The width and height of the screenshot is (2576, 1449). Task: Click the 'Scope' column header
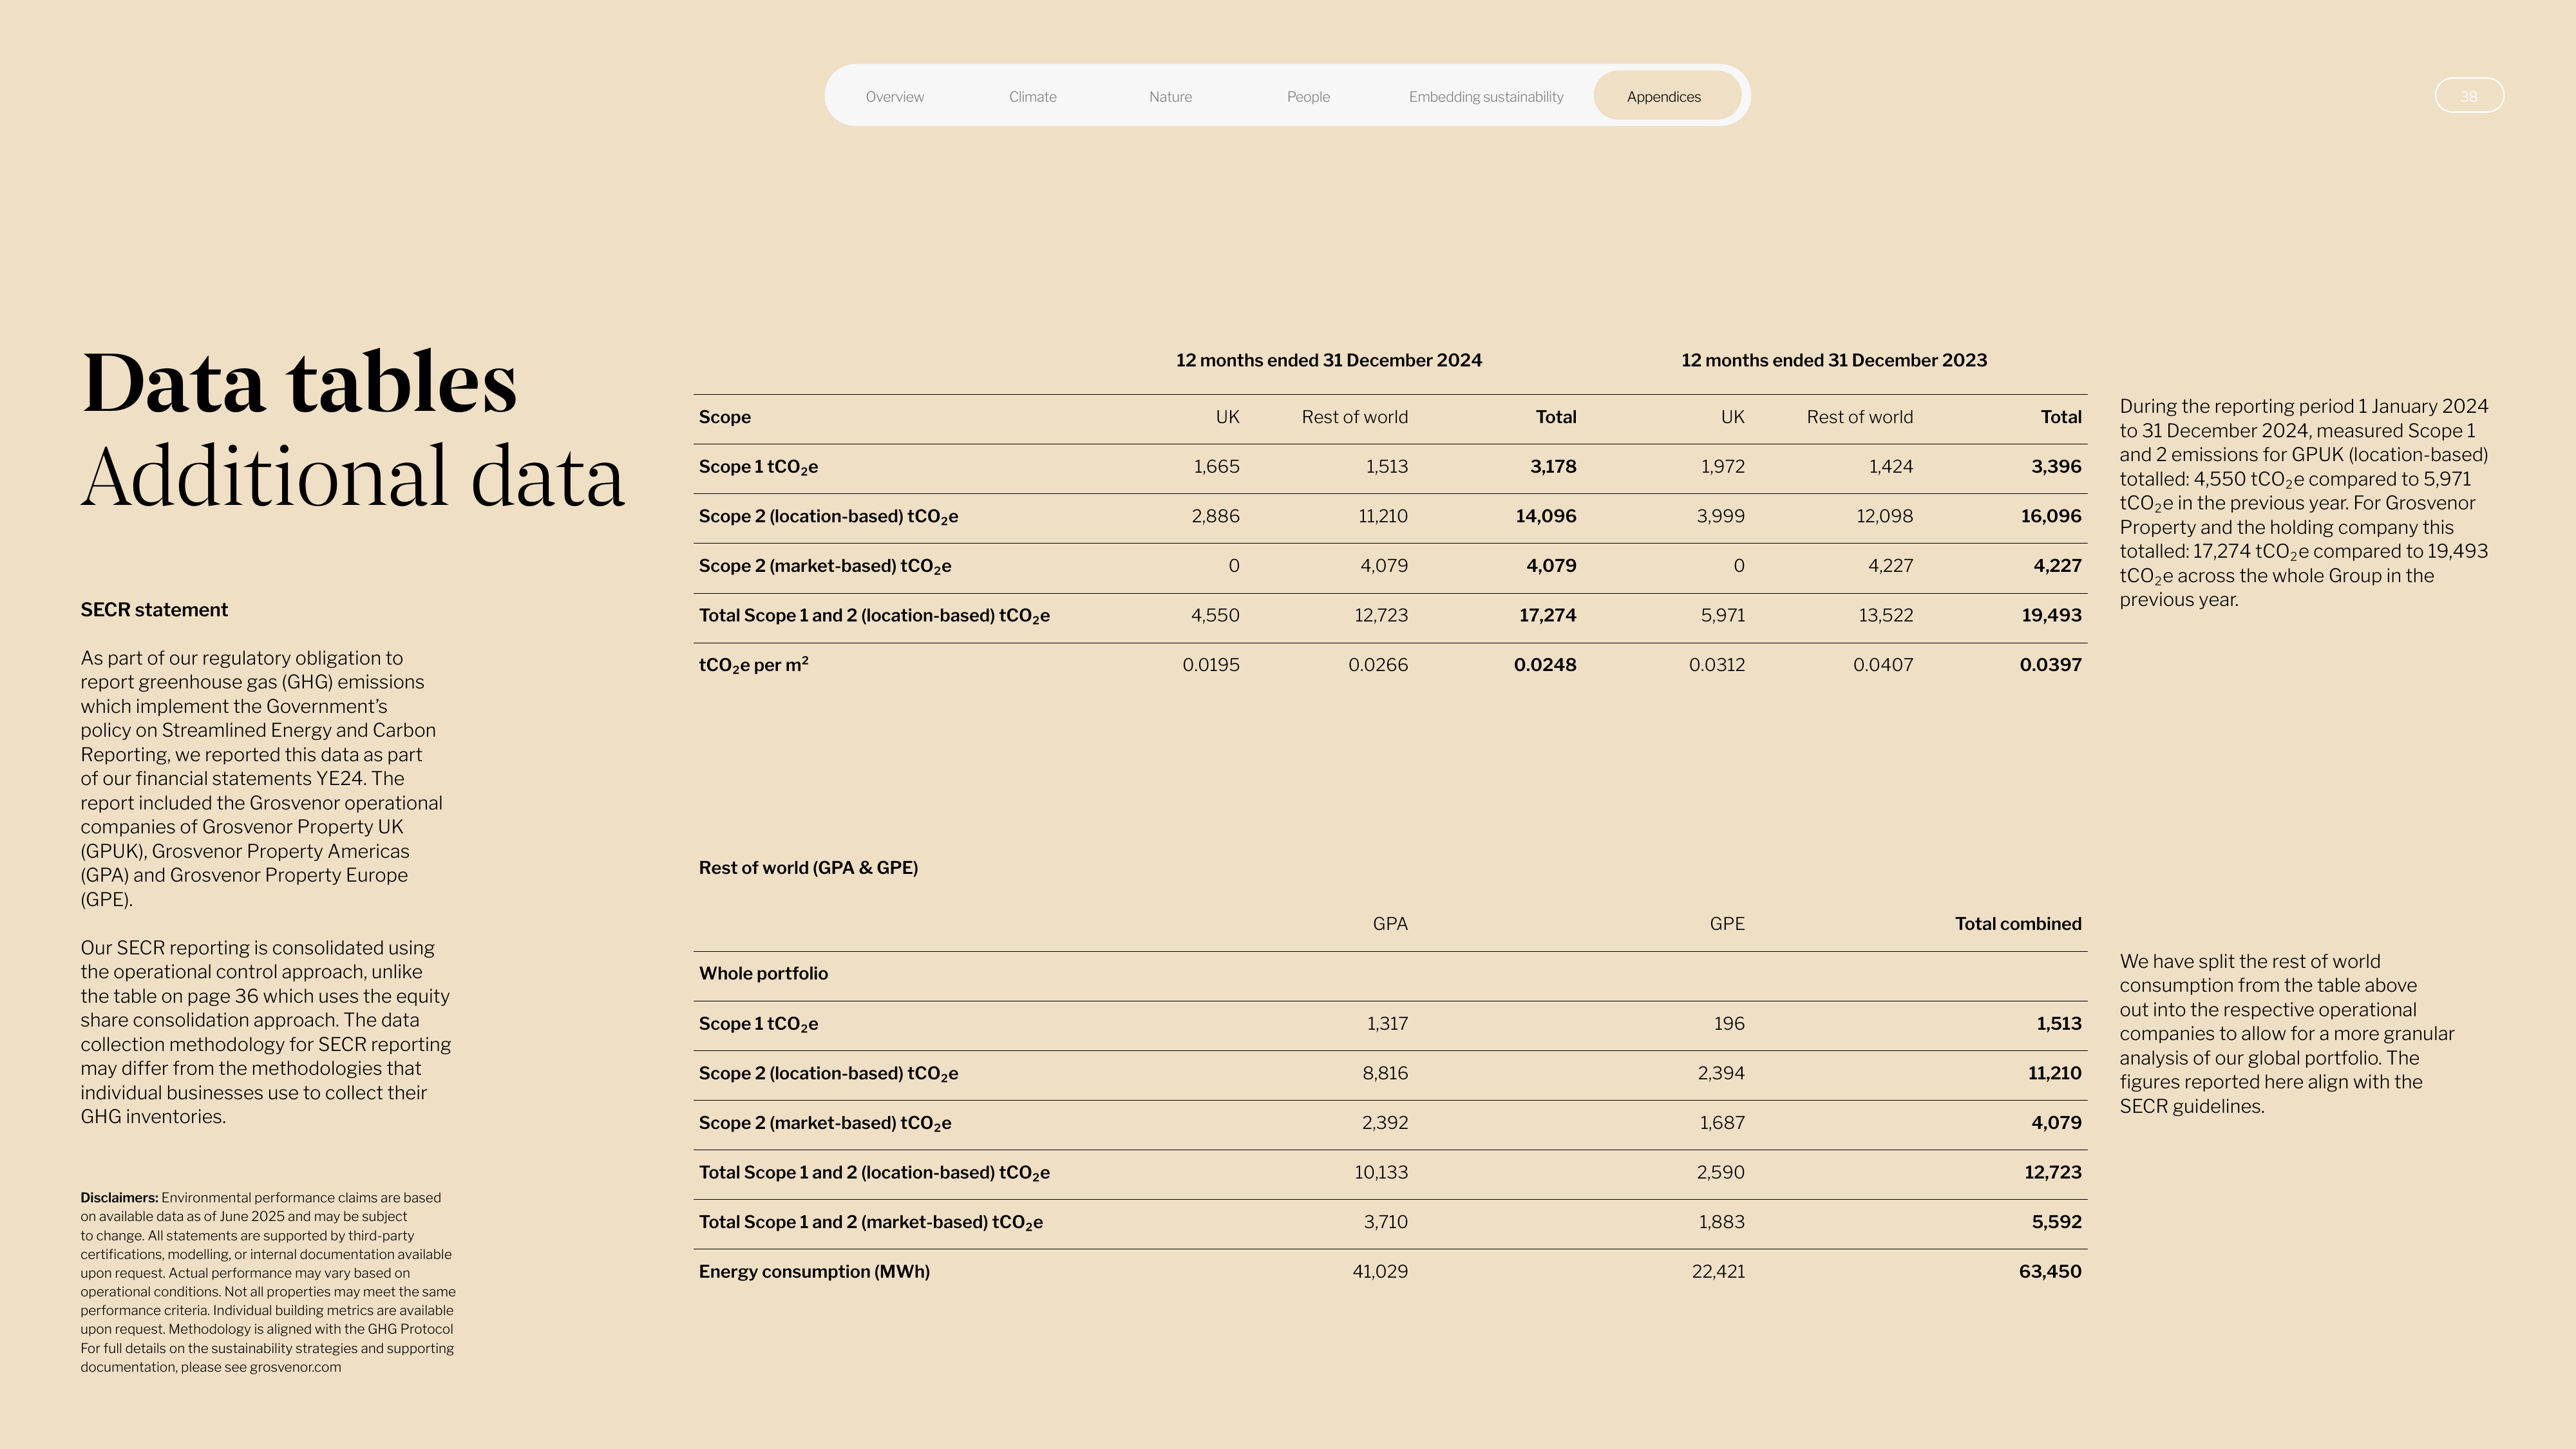(x=725, y=417)
